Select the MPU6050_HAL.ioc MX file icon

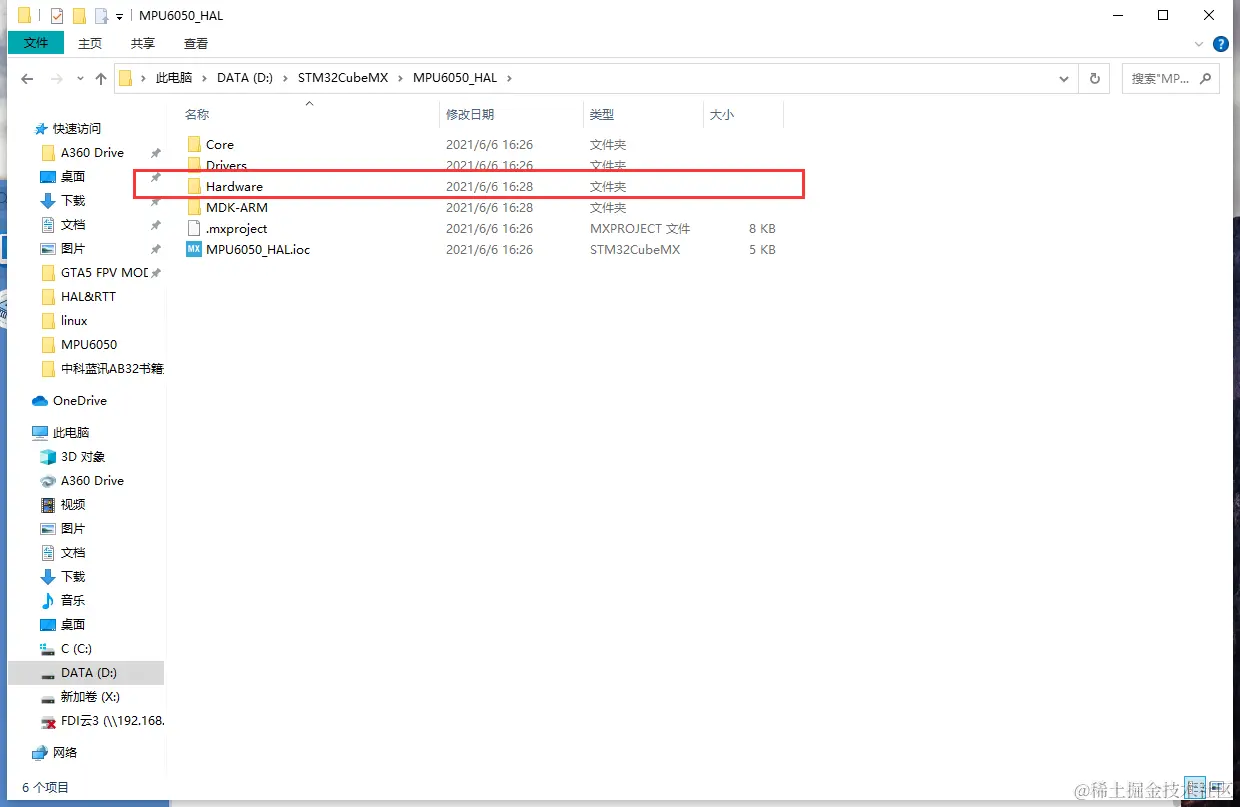pyautogui.click(x=194, y=250)
